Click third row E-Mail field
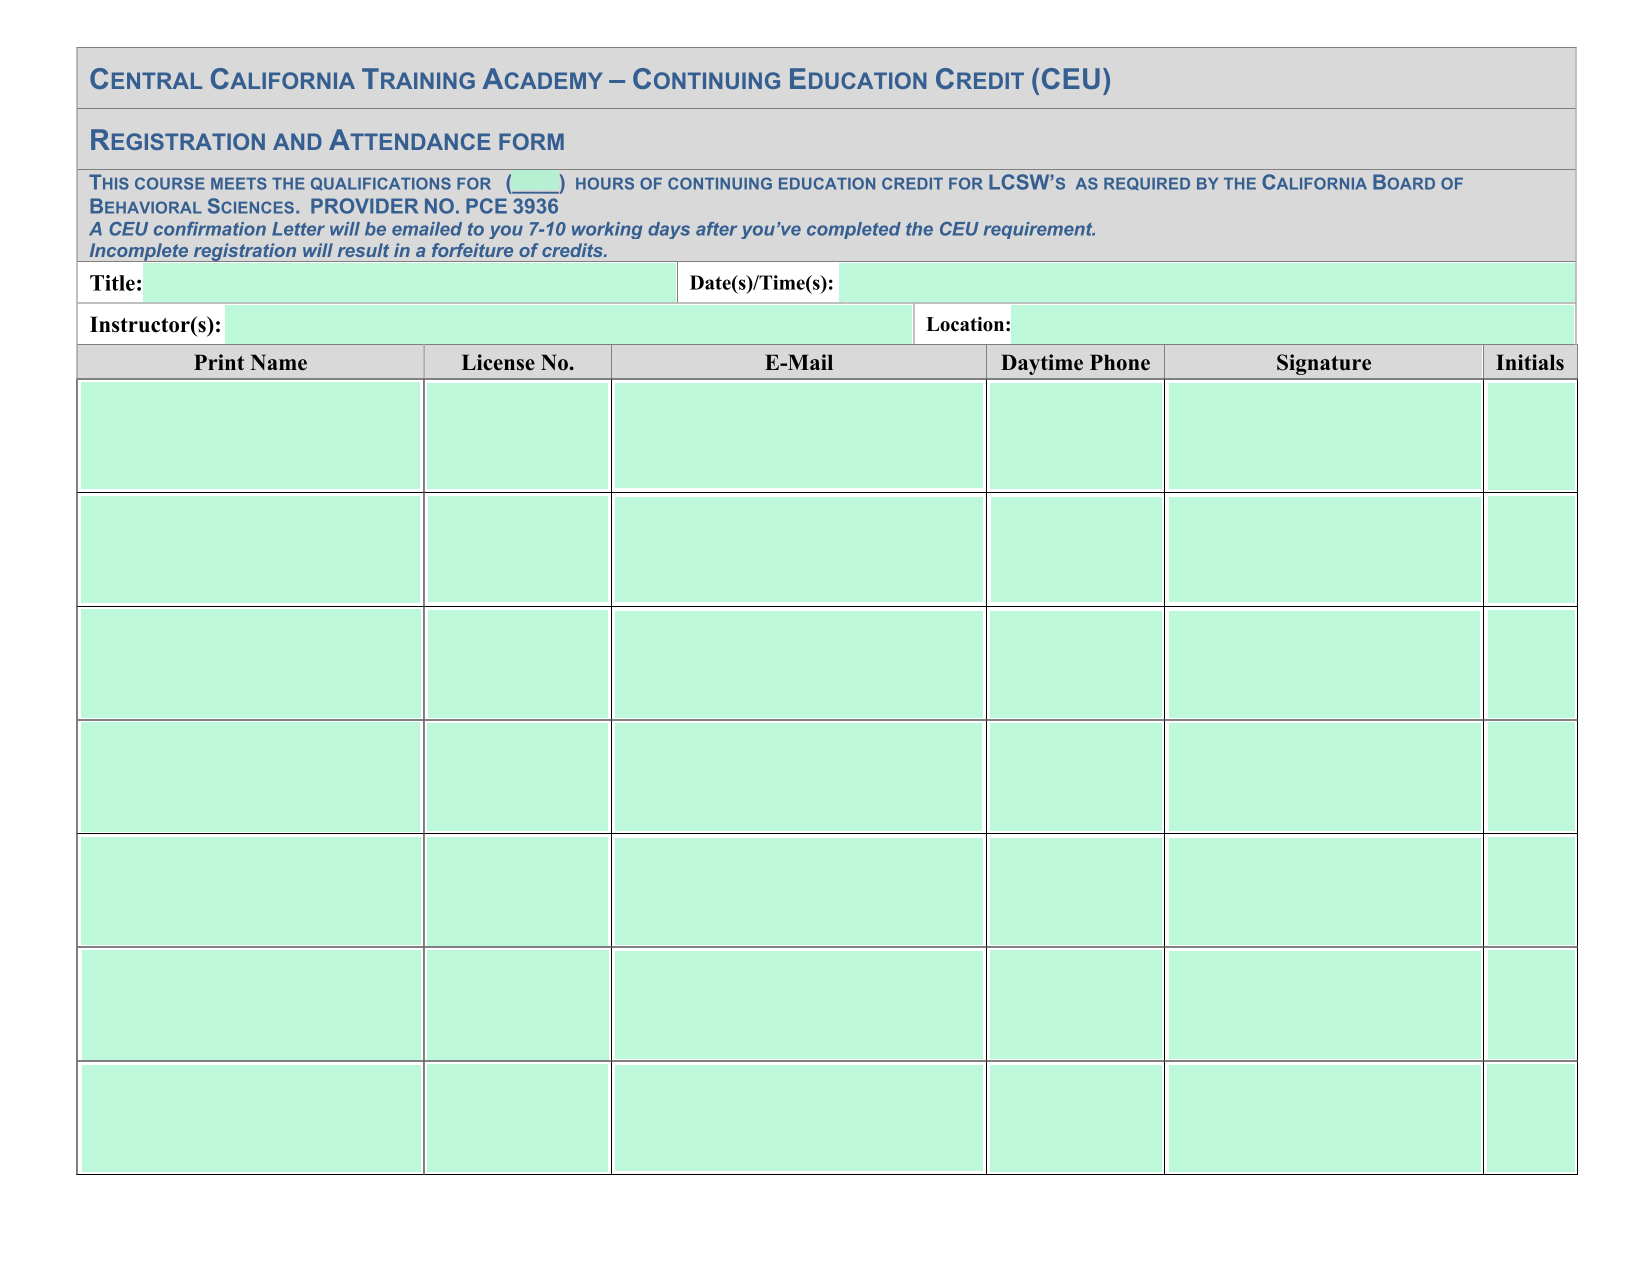This screenshot has width=1649, height=1275. tap(799, 664)
